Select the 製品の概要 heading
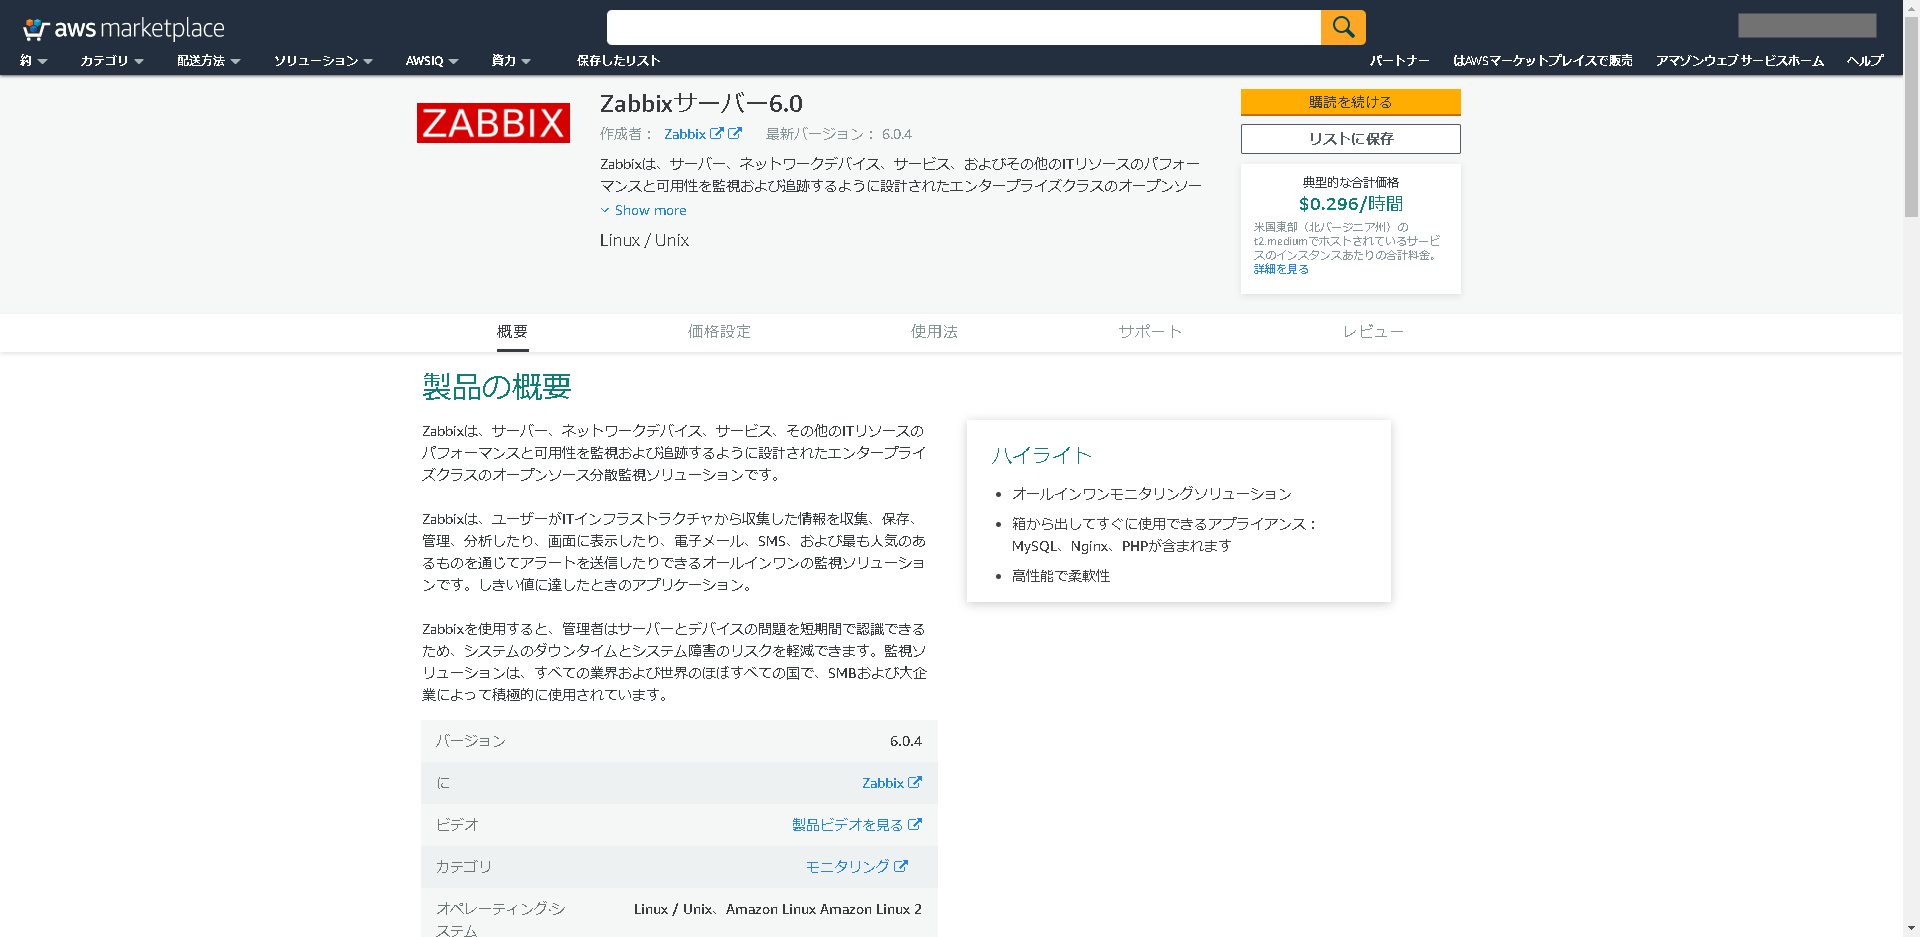This screenshot has width=1920, height=937. coord(496,387)
